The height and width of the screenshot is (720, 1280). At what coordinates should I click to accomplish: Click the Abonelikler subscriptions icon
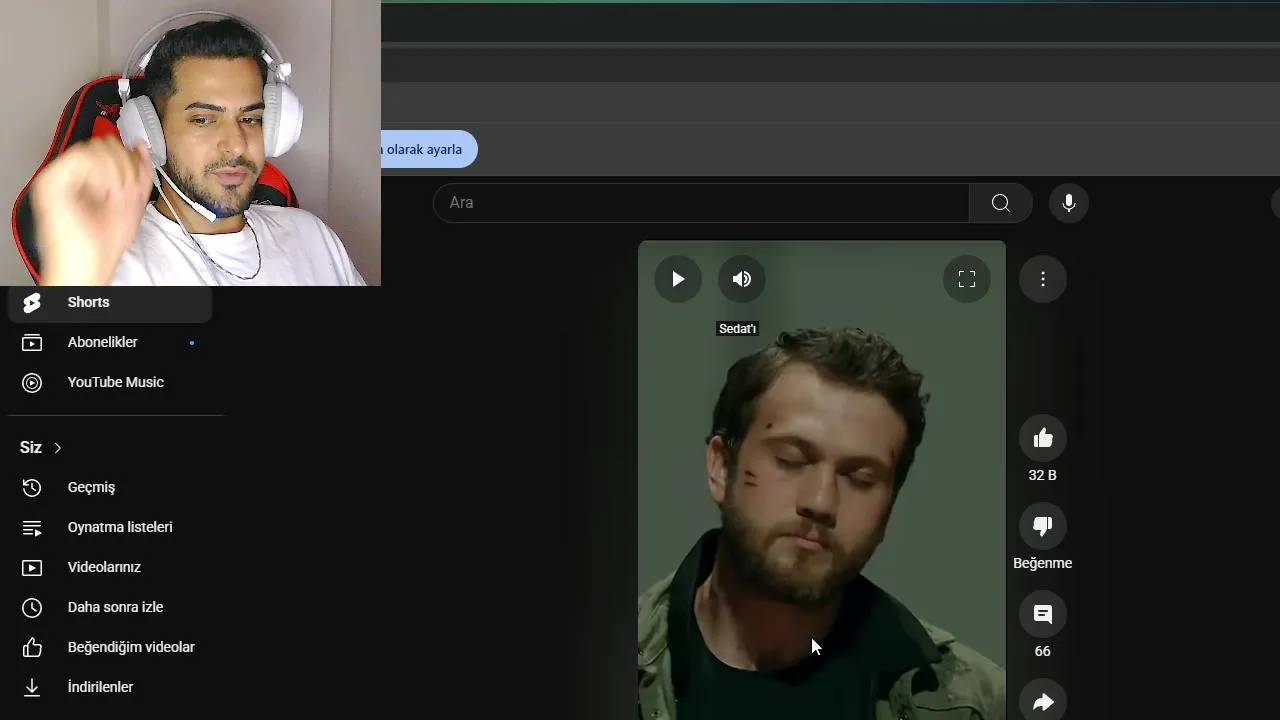point(32,342)
